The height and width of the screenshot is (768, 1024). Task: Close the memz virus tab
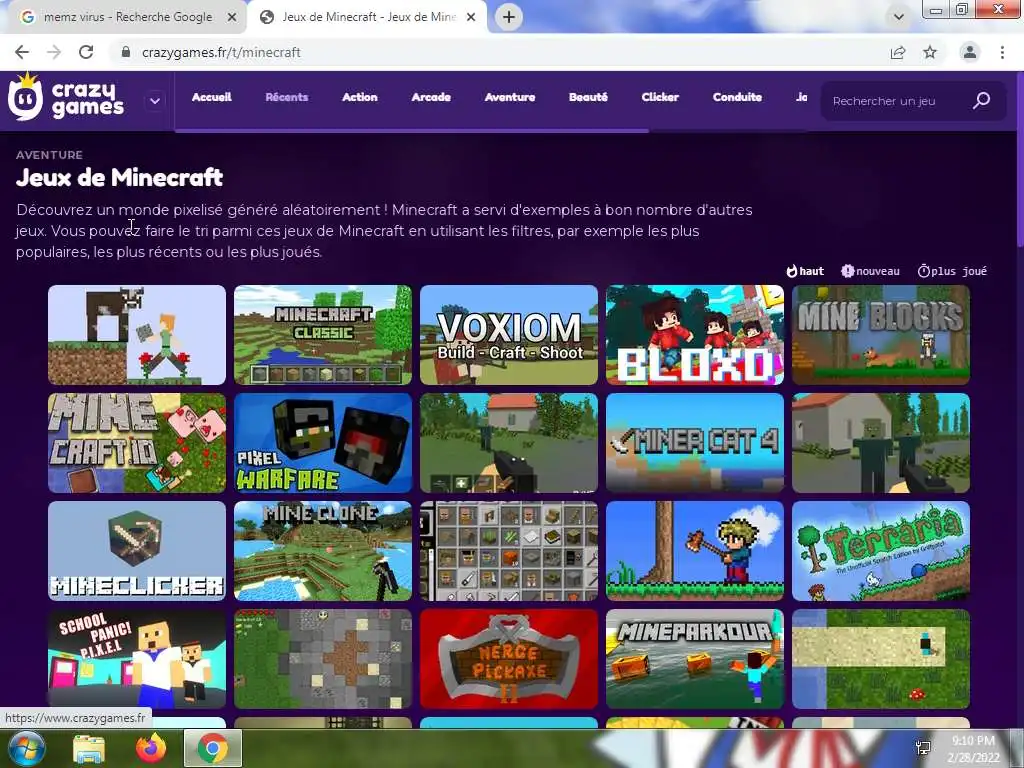tap(232, 18)
